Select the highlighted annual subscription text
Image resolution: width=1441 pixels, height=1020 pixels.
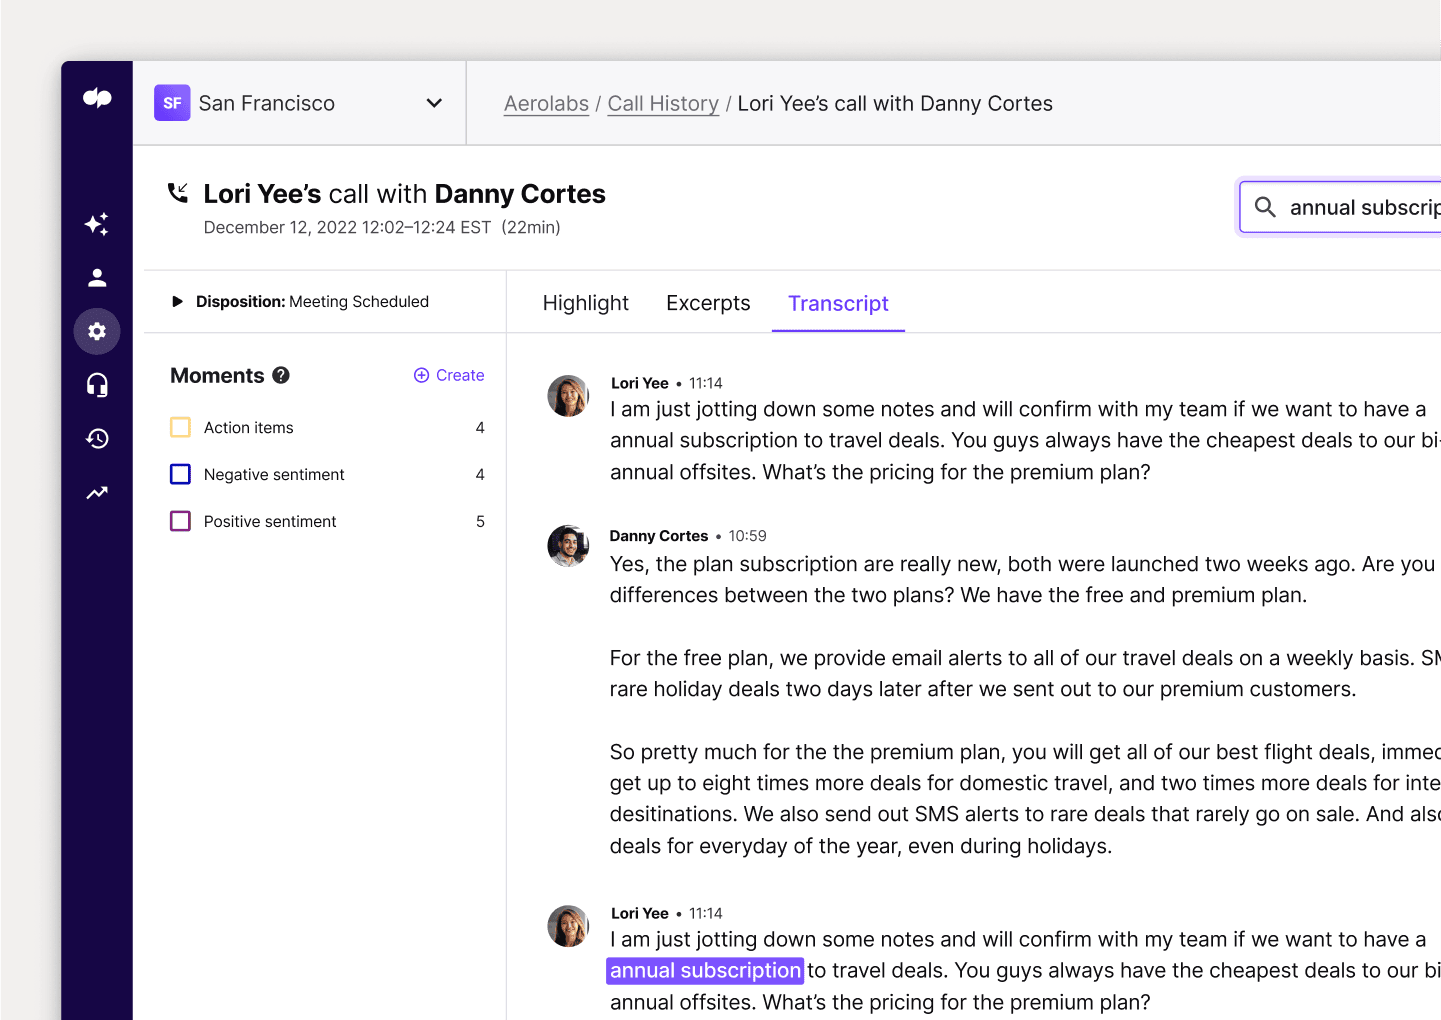[x=704, y=970]
